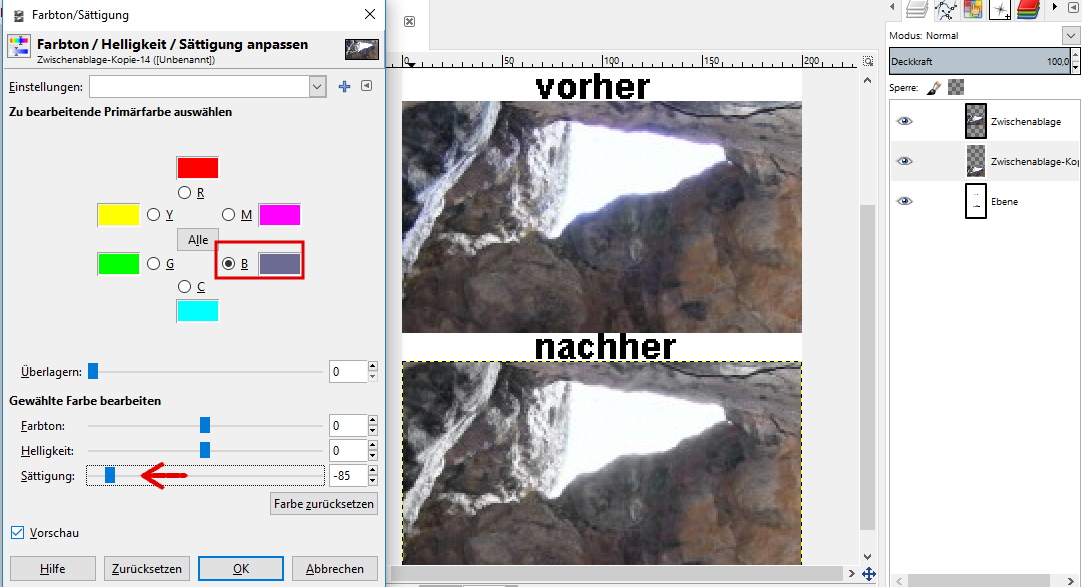Click the Helligkeit slider handle
This screenshot has width=1082, height=587.
click(205, 450)
